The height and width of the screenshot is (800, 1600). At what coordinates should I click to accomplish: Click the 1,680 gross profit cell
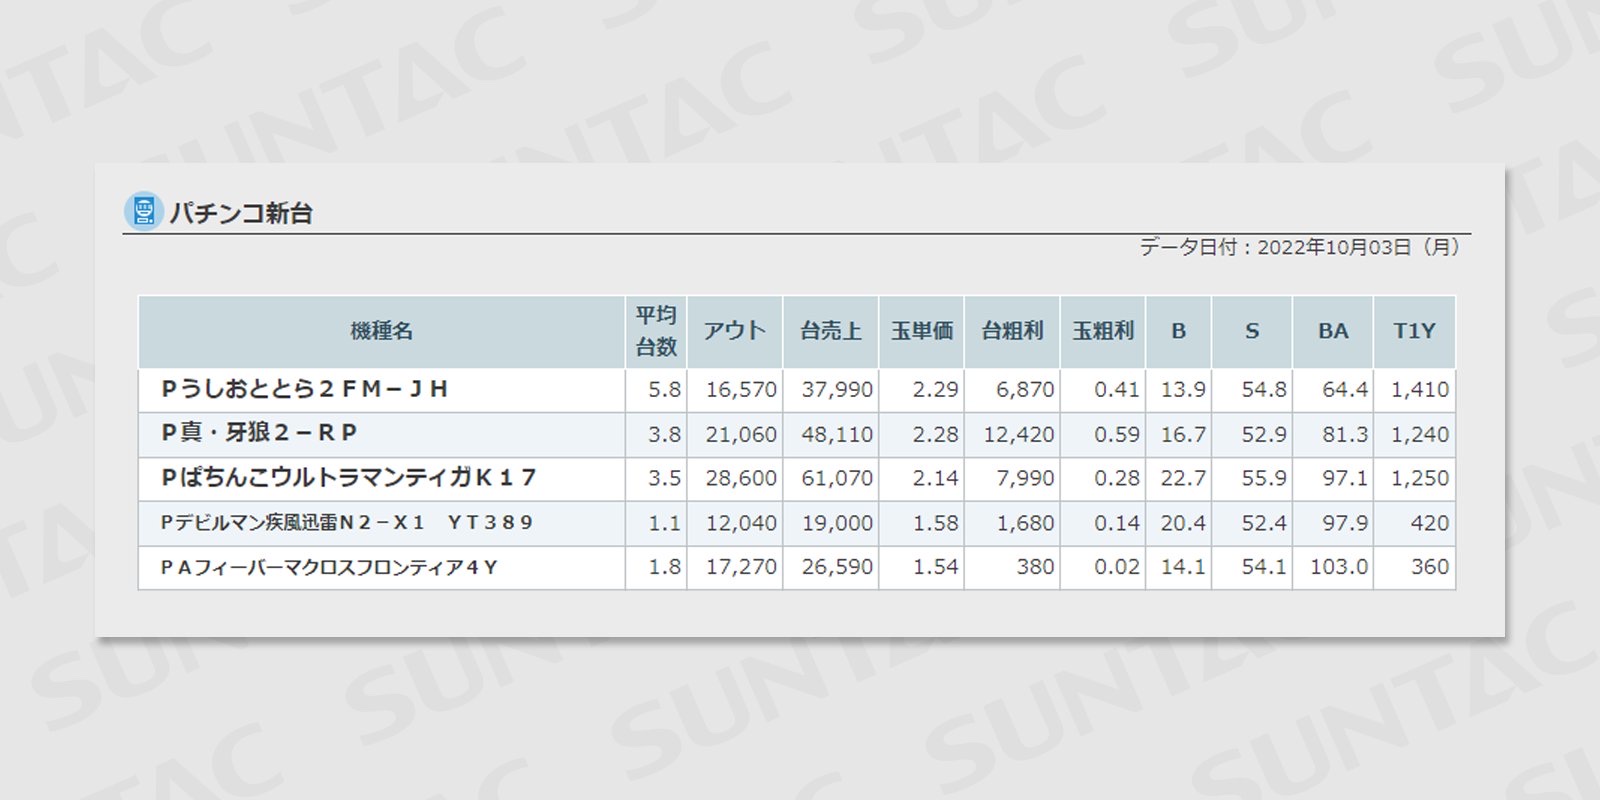tap(1012, 523)
